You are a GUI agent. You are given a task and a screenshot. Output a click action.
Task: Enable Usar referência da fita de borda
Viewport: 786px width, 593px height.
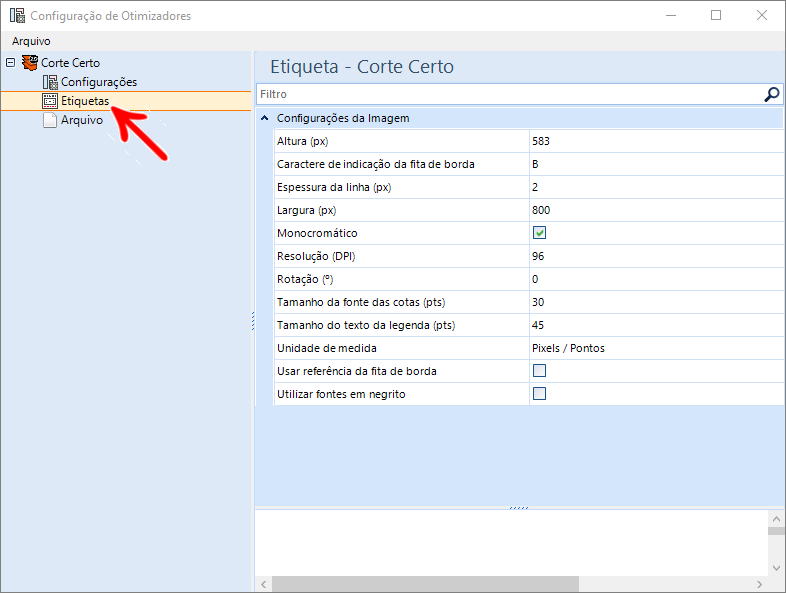pos(539,371)
